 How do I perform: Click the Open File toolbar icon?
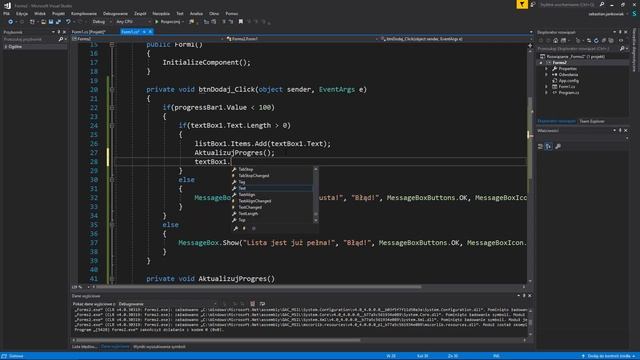[43, 22]
